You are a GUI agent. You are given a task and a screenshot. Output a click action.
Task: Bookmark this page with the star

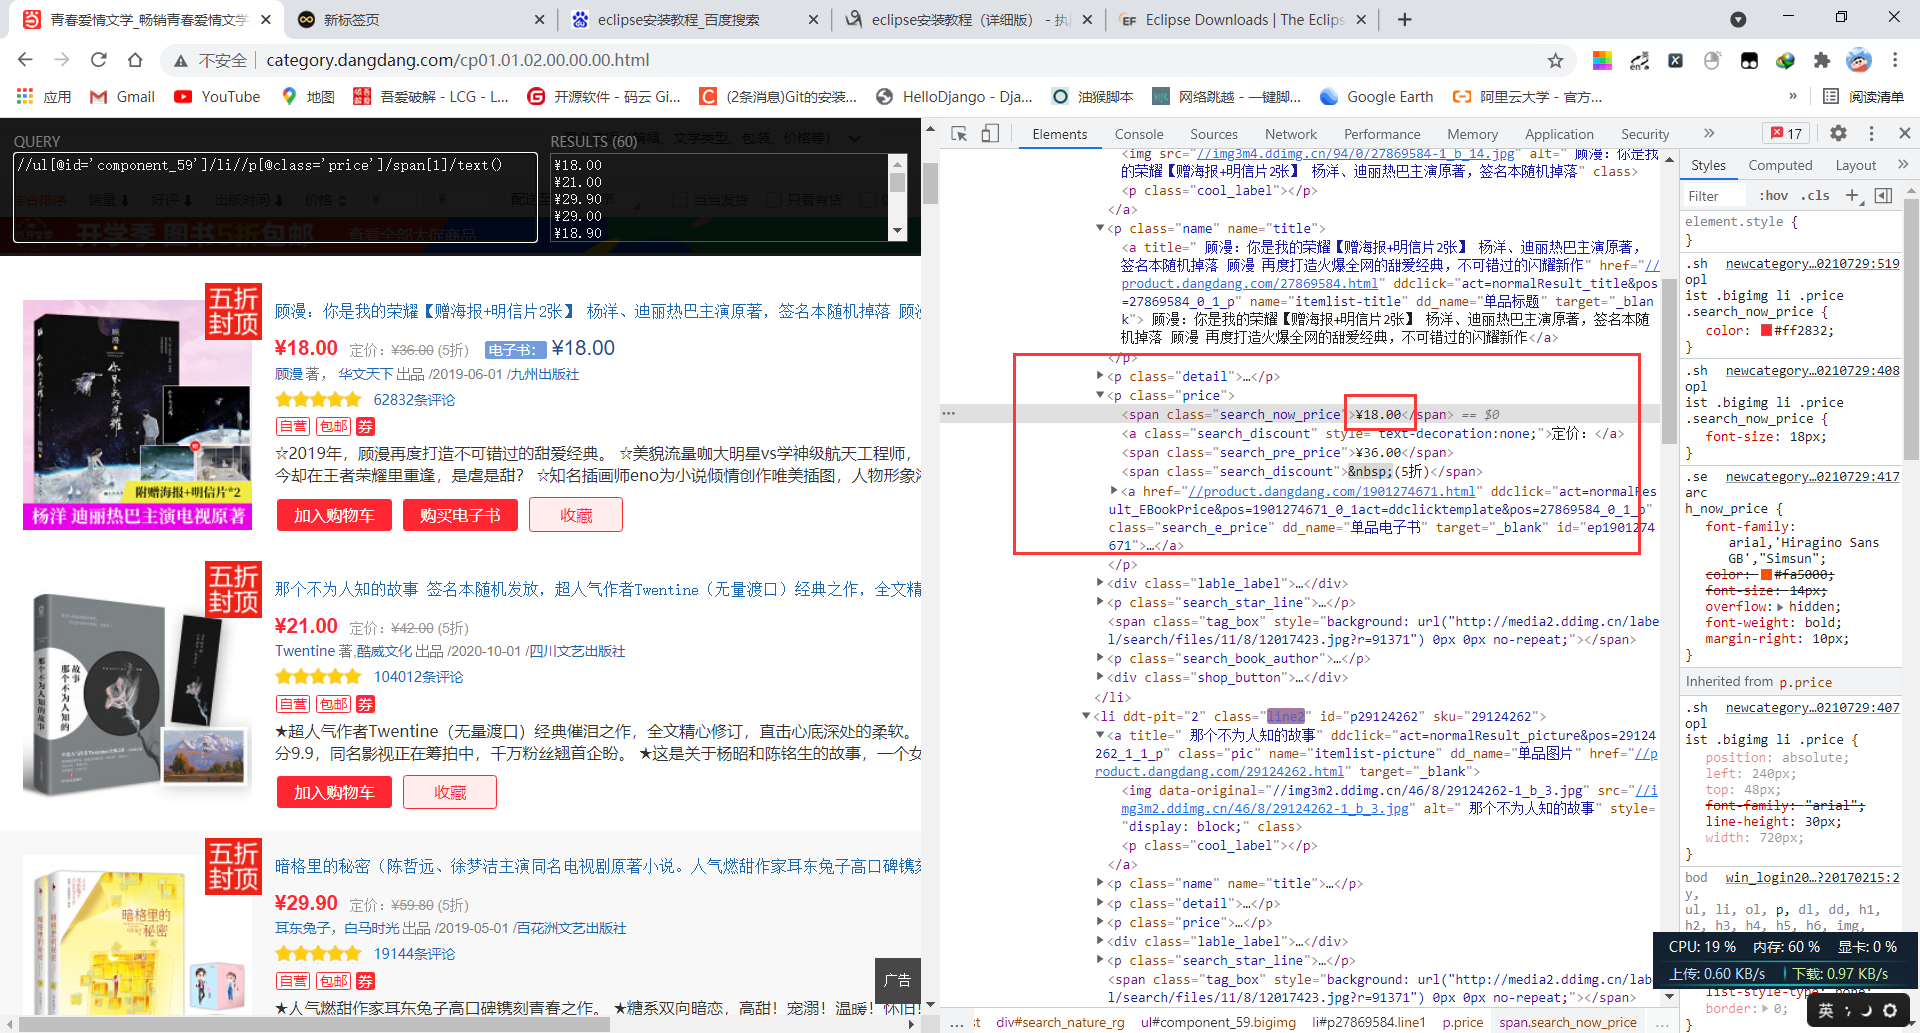[1555, 60]
